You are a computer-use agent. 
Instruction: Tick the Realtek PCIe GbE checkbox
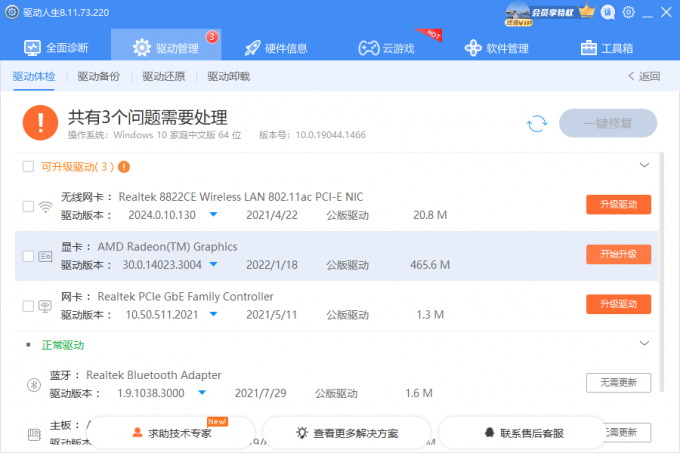pyautogui.click(x=28, y=306)
